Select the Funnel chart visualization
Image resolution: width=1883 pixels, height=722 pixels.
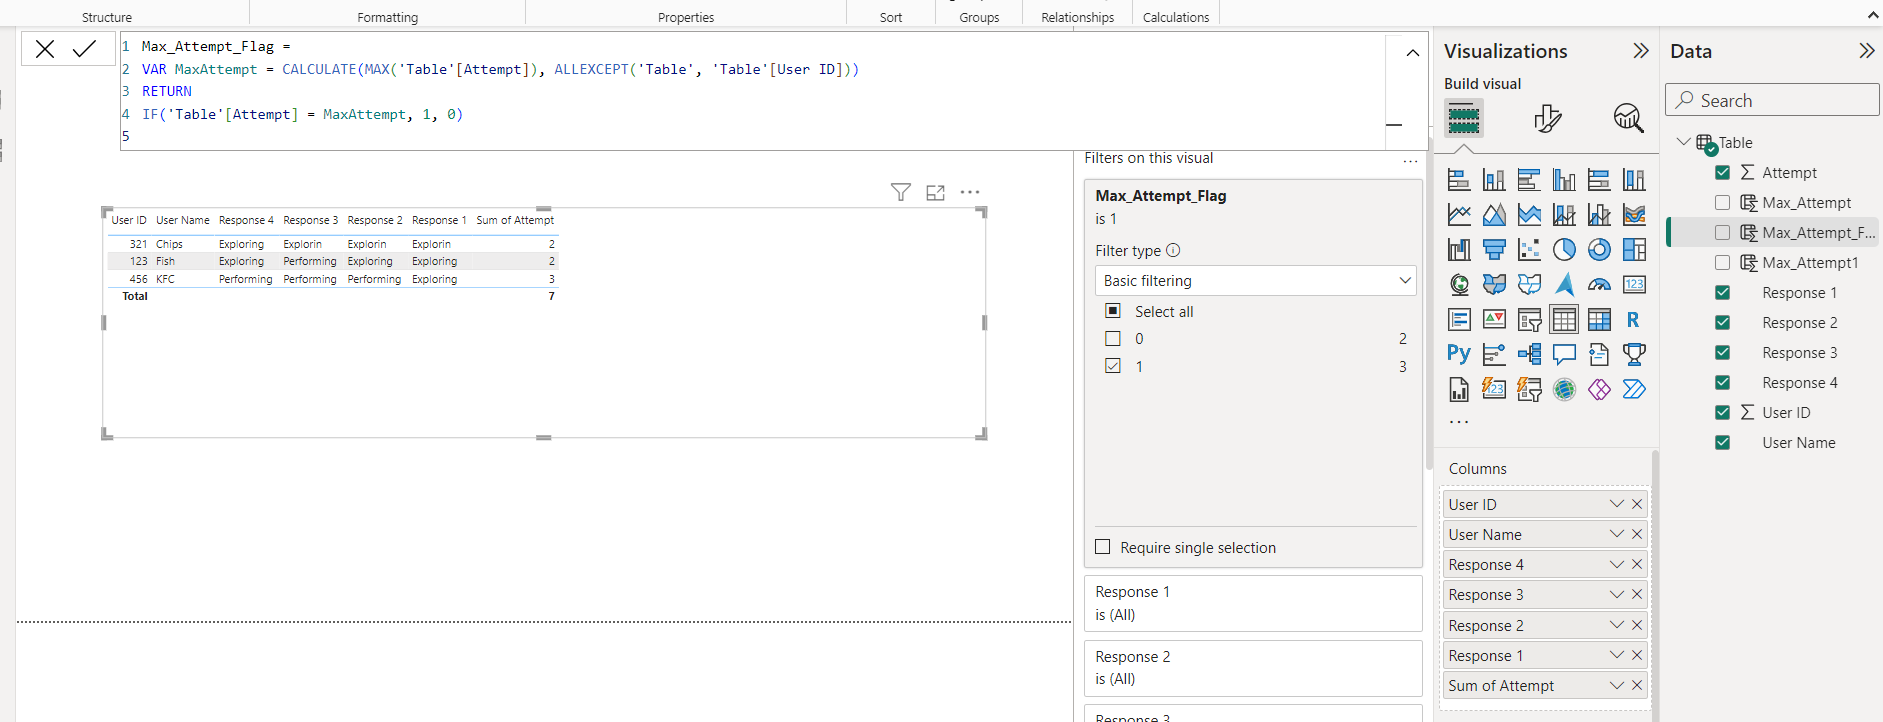tap(1494, 249)
